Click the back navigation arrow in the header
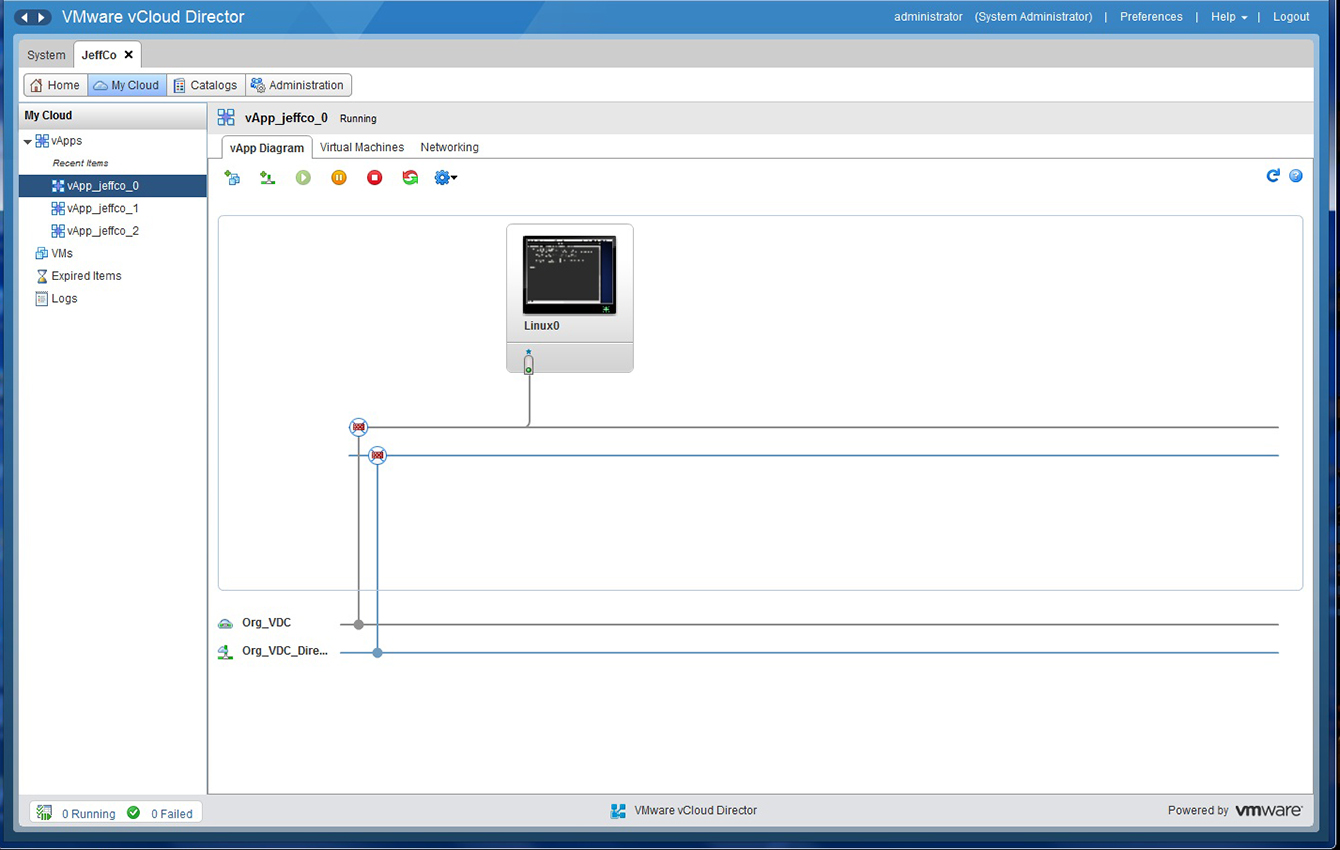Screen dimensions: 1340x850 click(24, 17)
